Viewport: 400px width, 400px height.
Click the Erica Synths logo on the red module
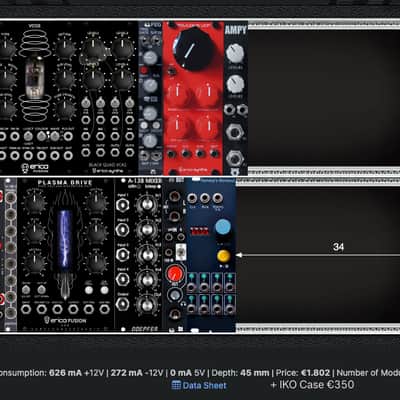[x=193, y=169]
